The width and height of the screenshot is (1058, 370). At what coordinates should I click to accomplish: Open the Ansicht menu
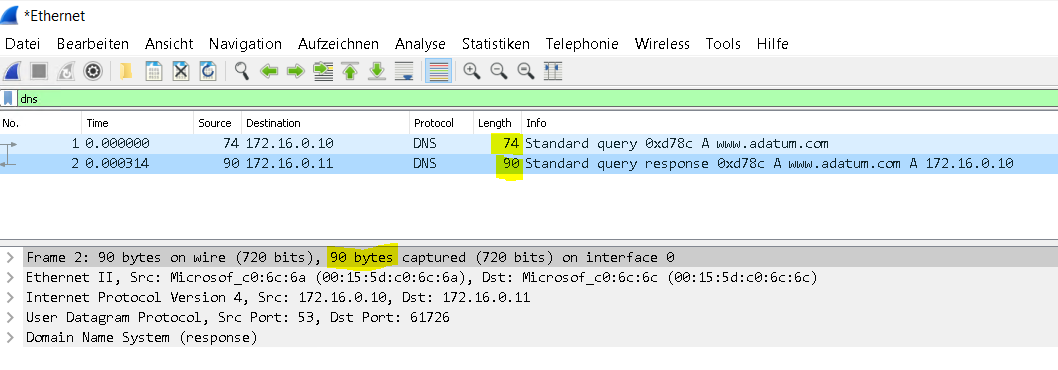click(x=169, y=44)
